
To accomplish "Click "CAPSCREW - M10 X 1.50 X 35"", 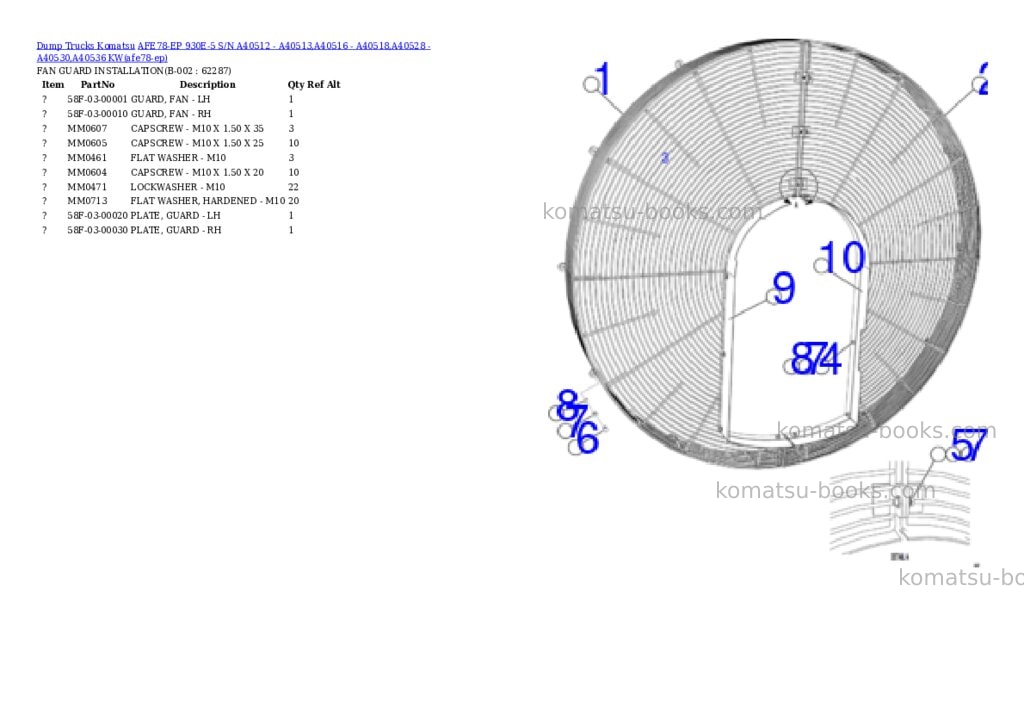I will pos(197,129).
